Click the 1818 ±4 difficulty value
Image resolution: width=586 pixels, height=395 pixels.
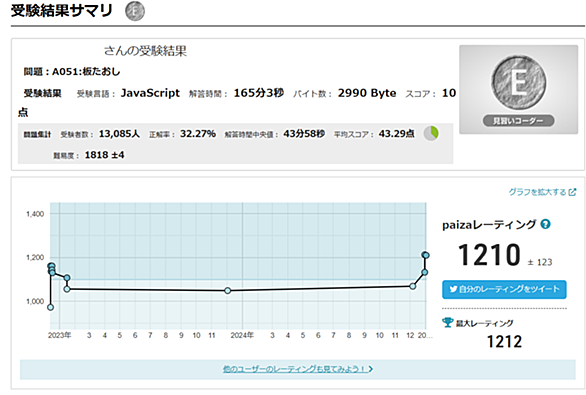tap(104, 155)
